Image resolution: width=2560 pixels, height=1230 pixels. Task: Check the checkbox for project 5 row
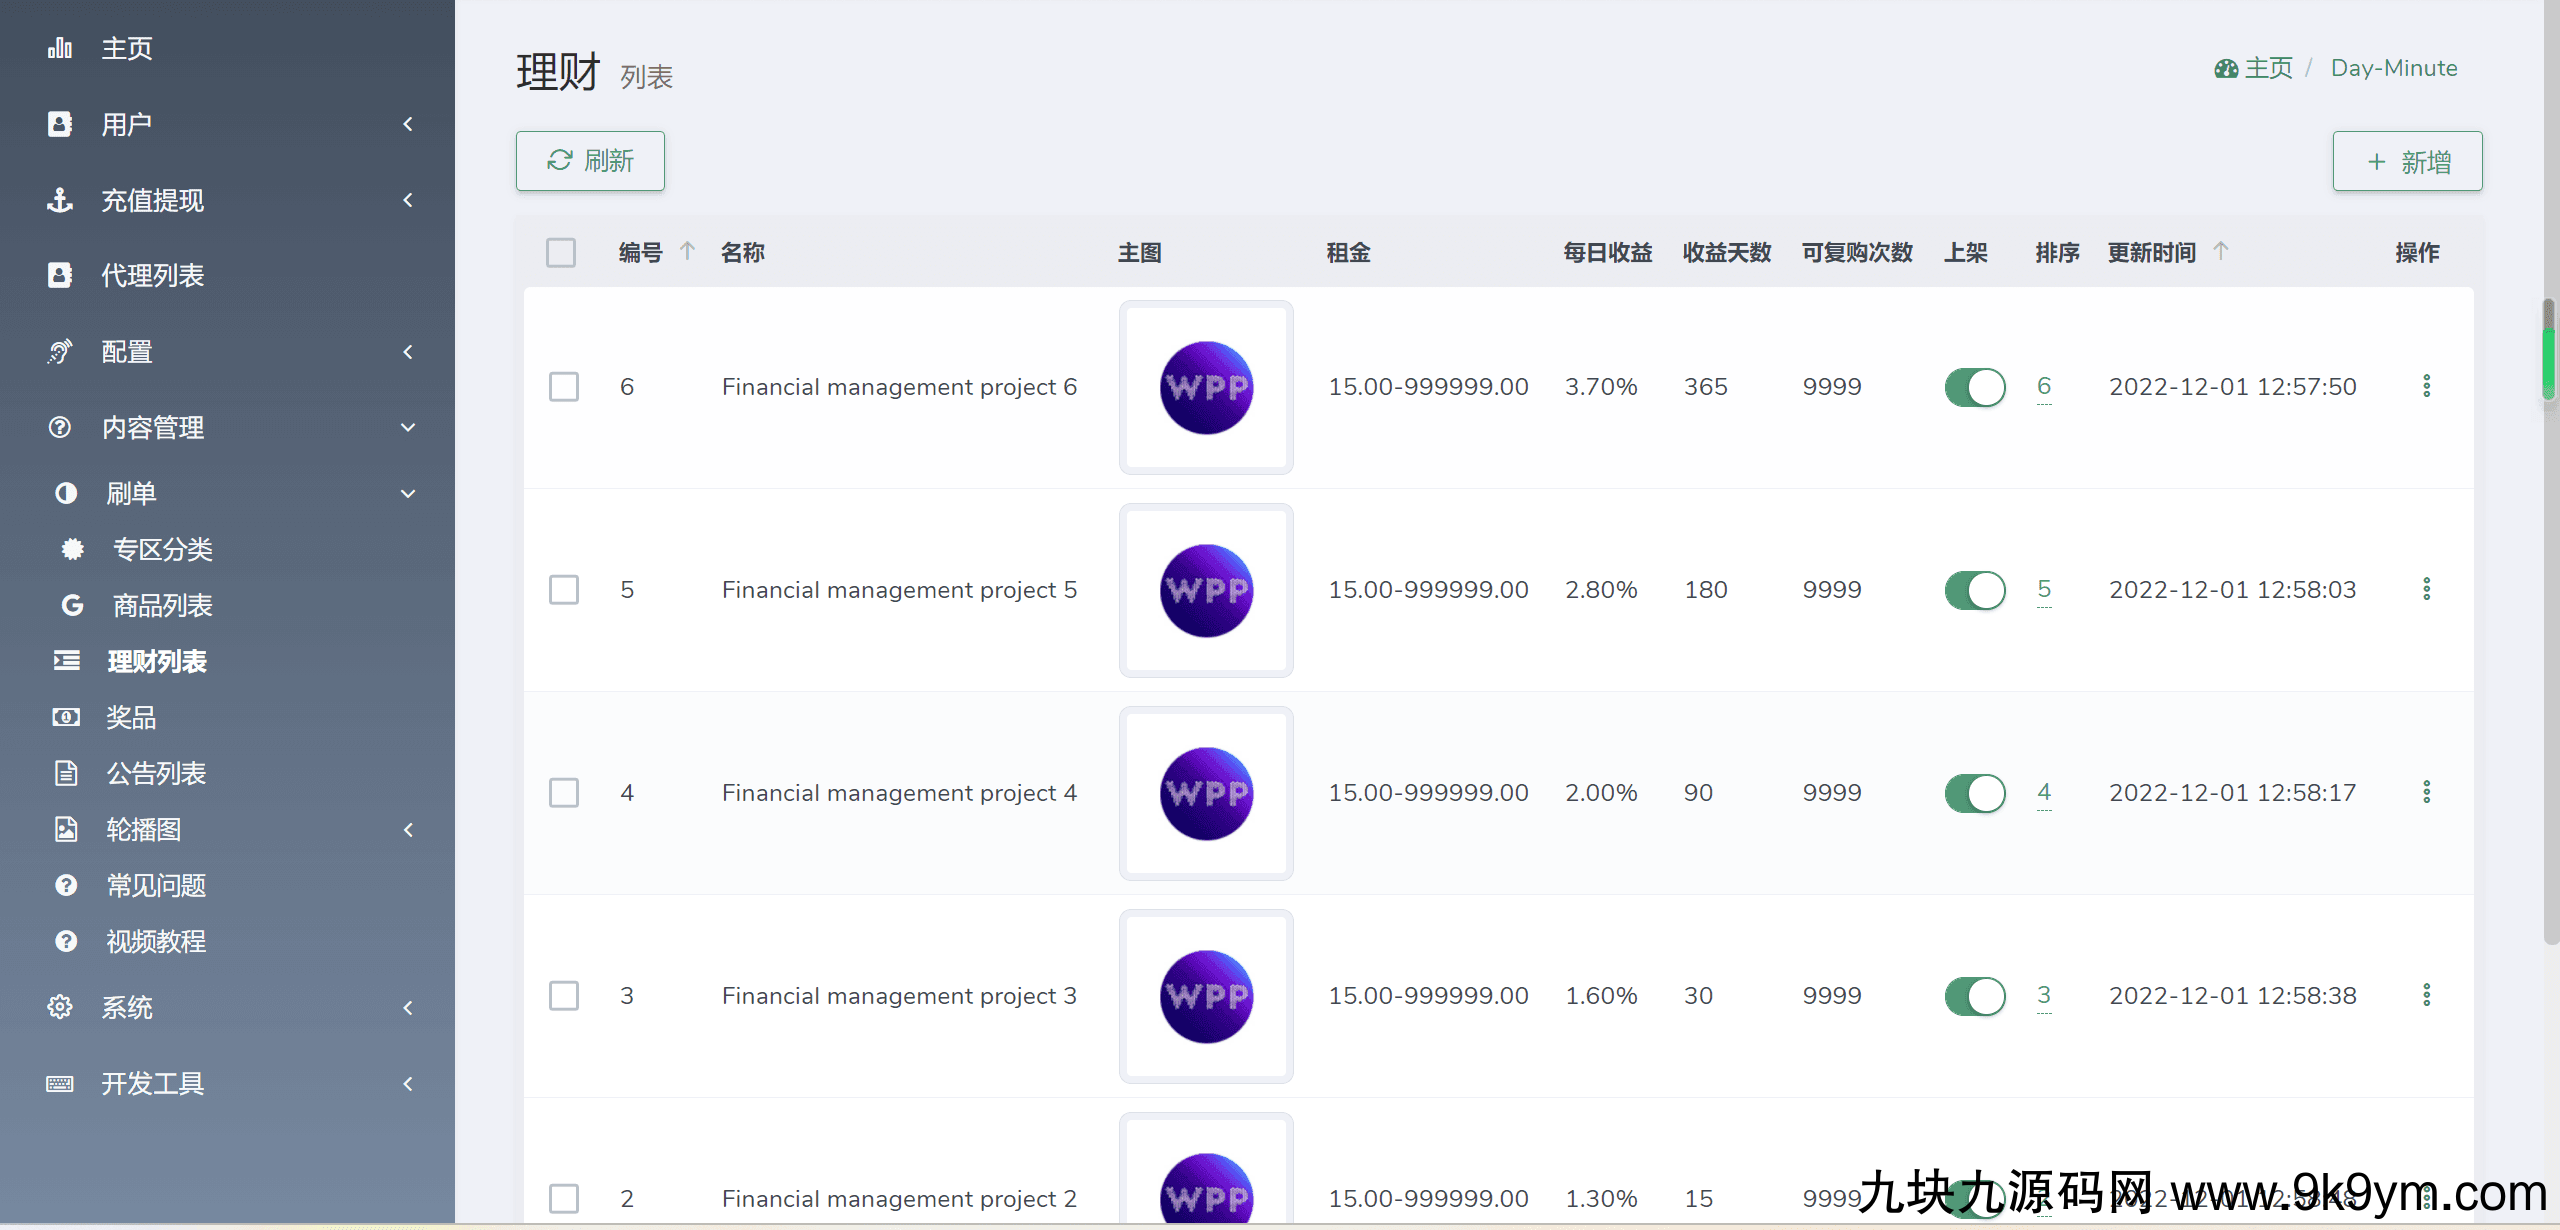[x=564, y=590]
